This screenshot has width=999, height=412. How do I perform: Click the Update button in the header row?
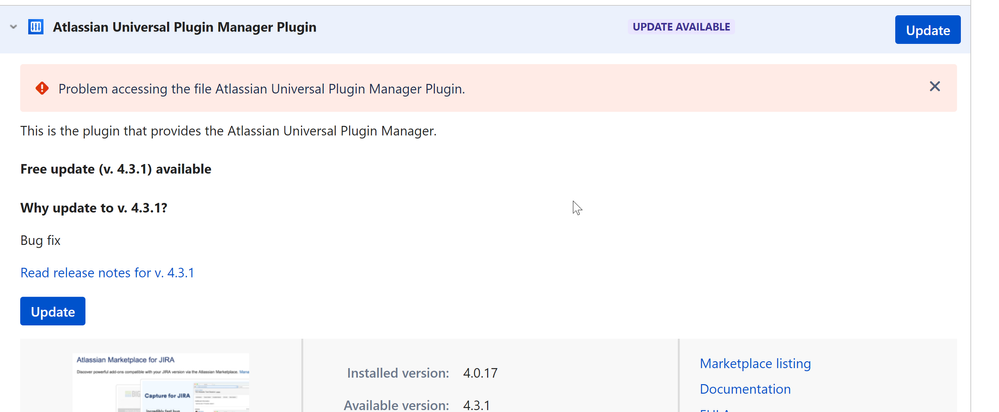pos(927,30)
